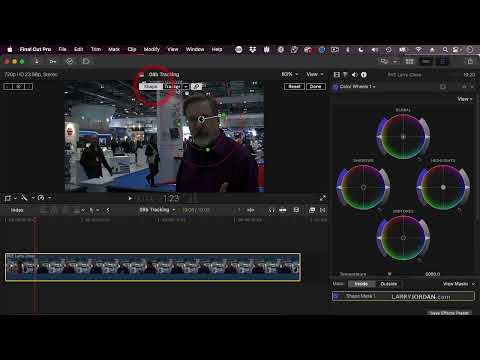
Task: Open the Modify menu
Action: (x=152, y=49)
